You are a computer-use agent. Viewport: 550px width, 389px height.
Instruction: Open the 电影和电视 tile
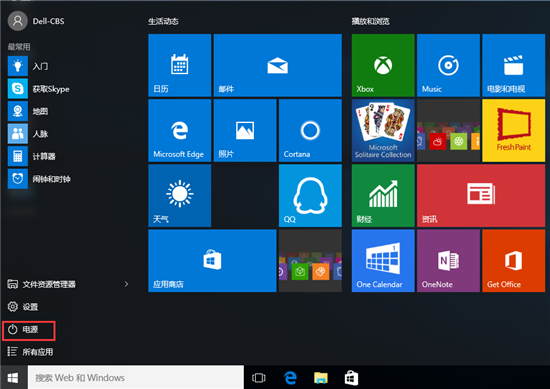click(x=514, y=65)
